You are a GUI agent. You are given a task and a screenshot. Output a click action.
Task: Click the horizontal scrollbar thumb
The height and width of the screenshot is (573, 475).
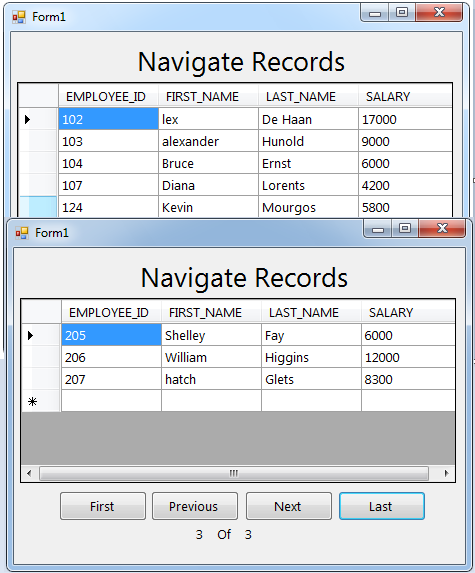pos(234,473)
